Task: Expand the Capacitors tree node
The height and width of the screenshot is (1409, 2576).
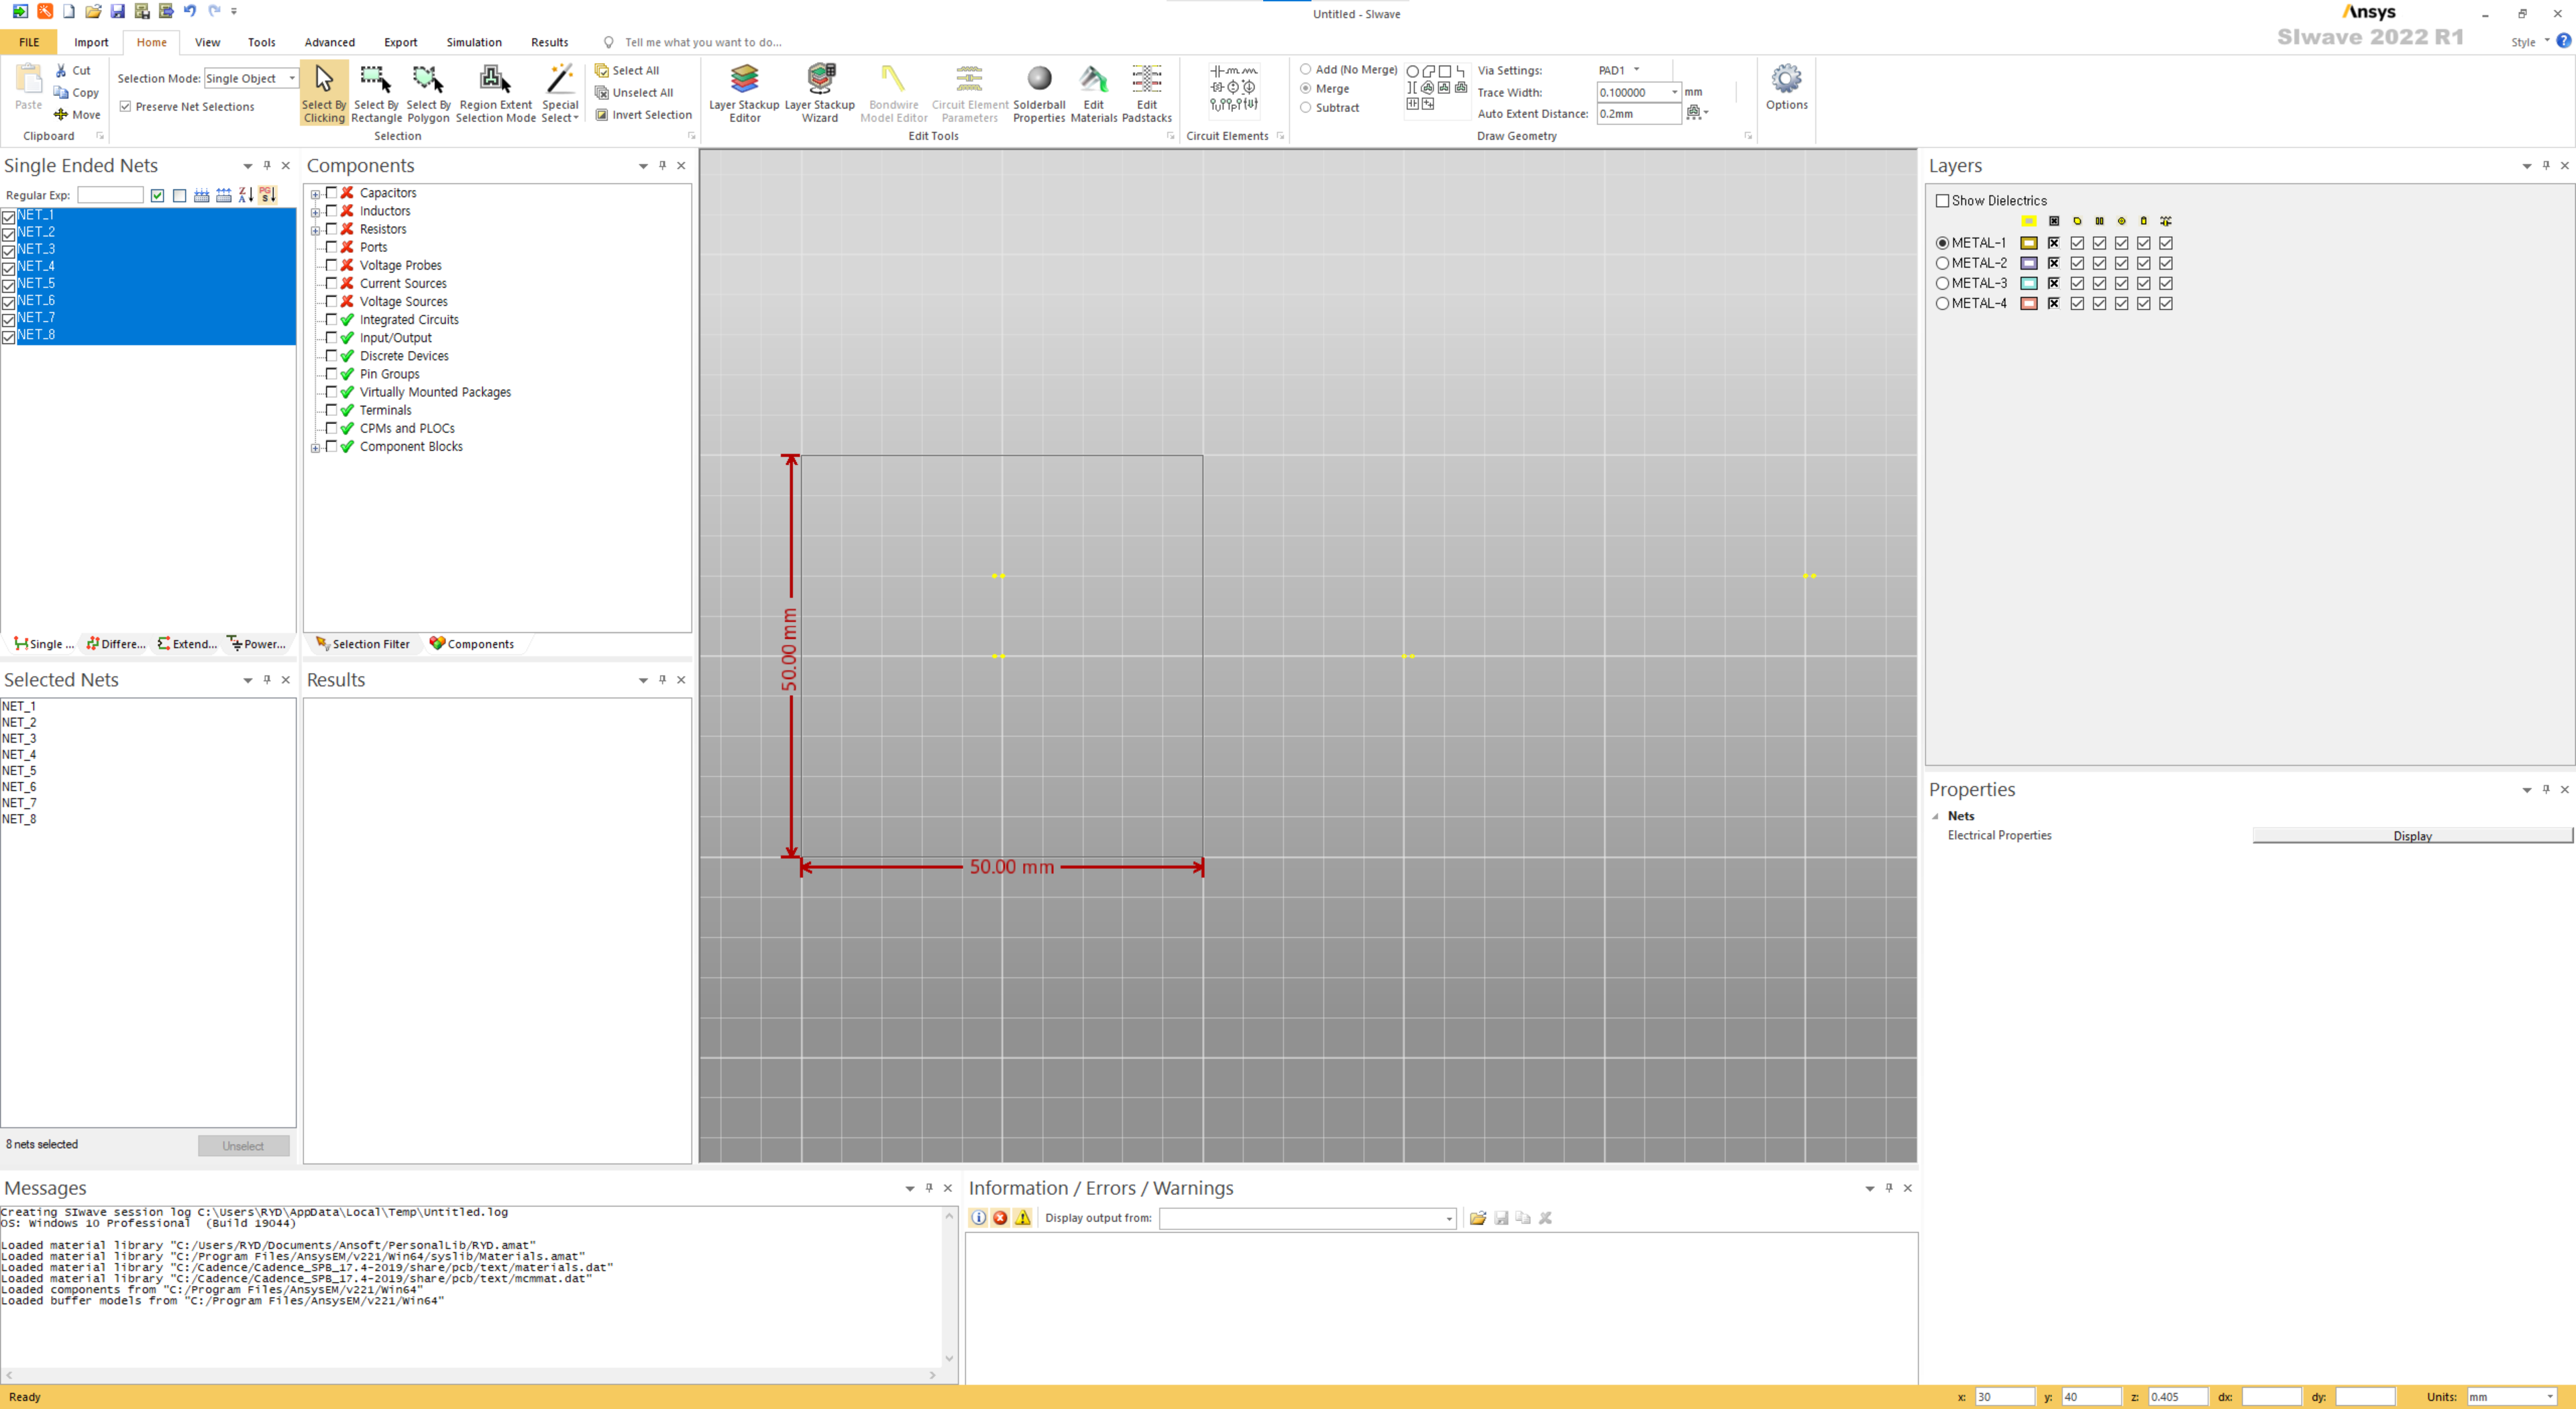Action: click(315, 194)
